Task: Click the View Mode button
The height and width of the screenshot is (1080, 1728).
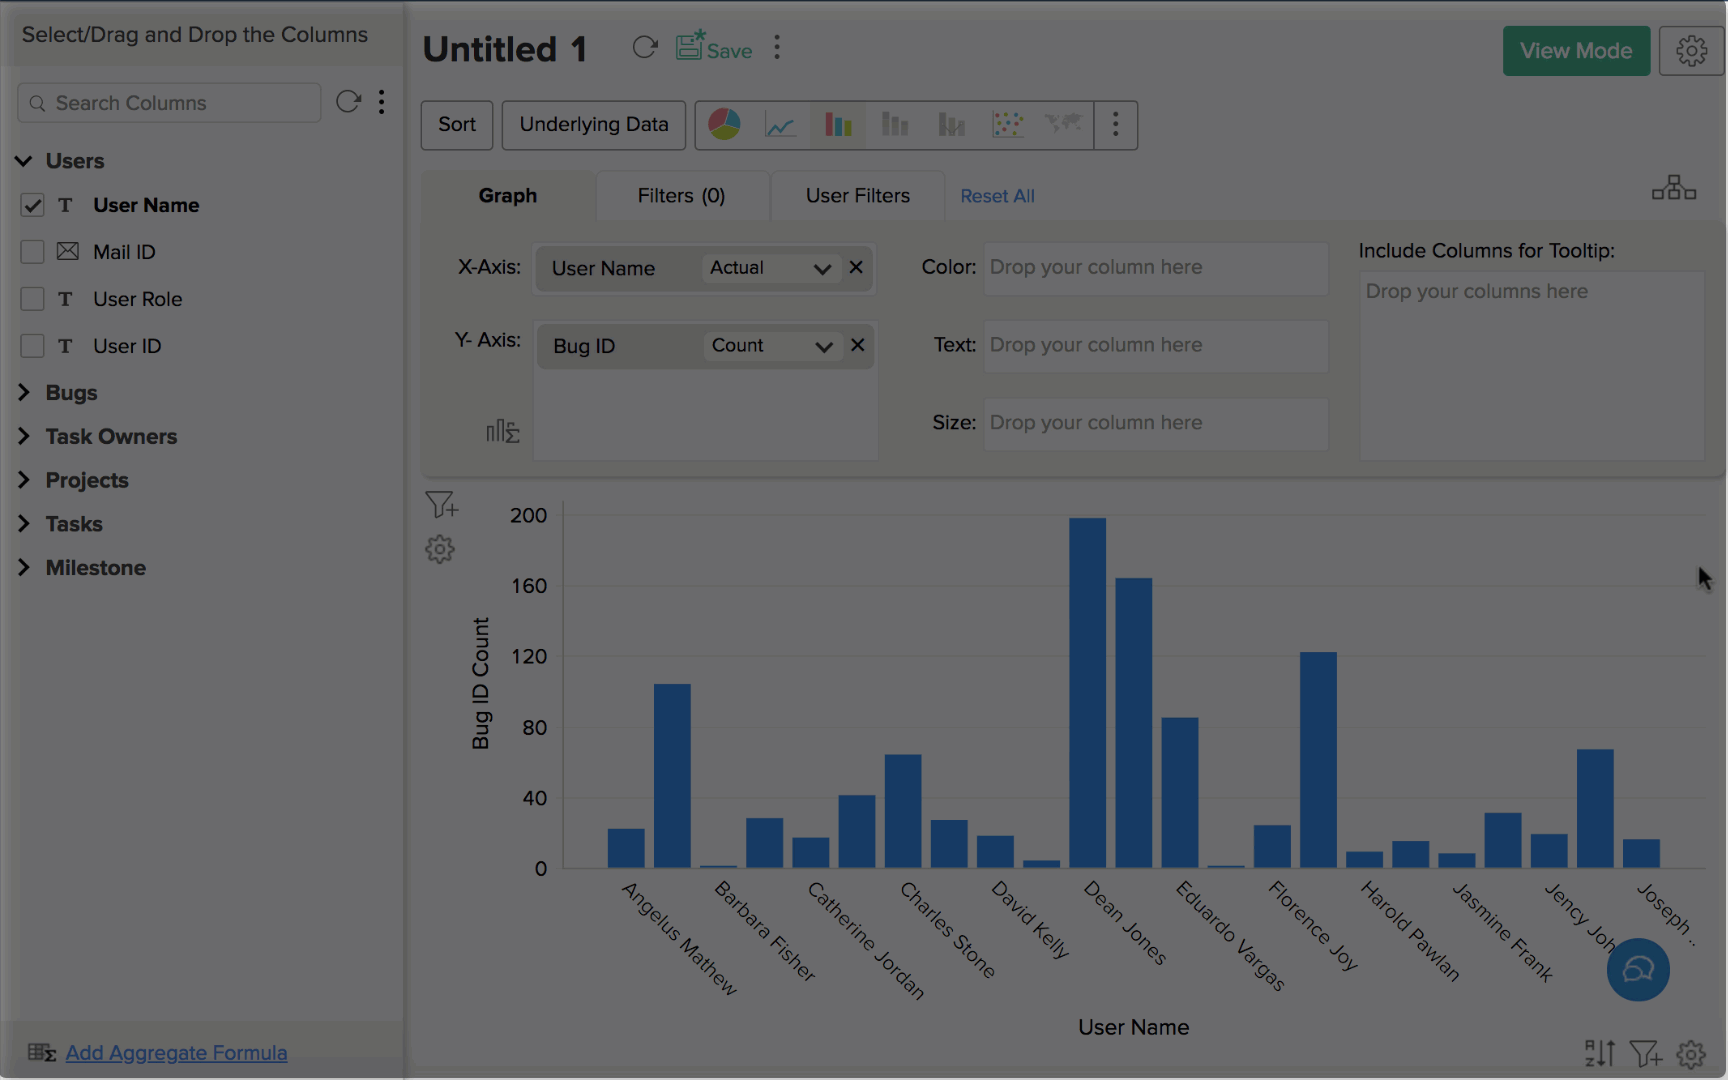Action: (1575, 51)
